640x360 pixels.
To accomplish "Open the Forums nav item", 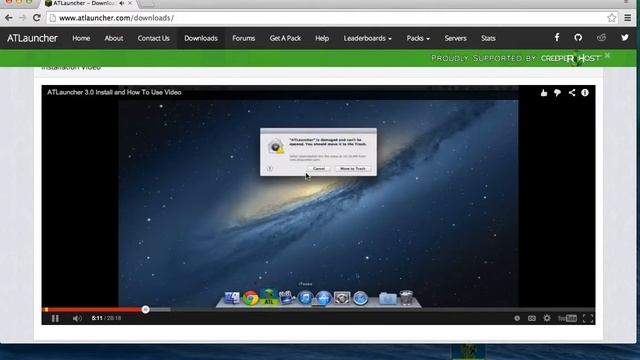I will click(244, 38).
